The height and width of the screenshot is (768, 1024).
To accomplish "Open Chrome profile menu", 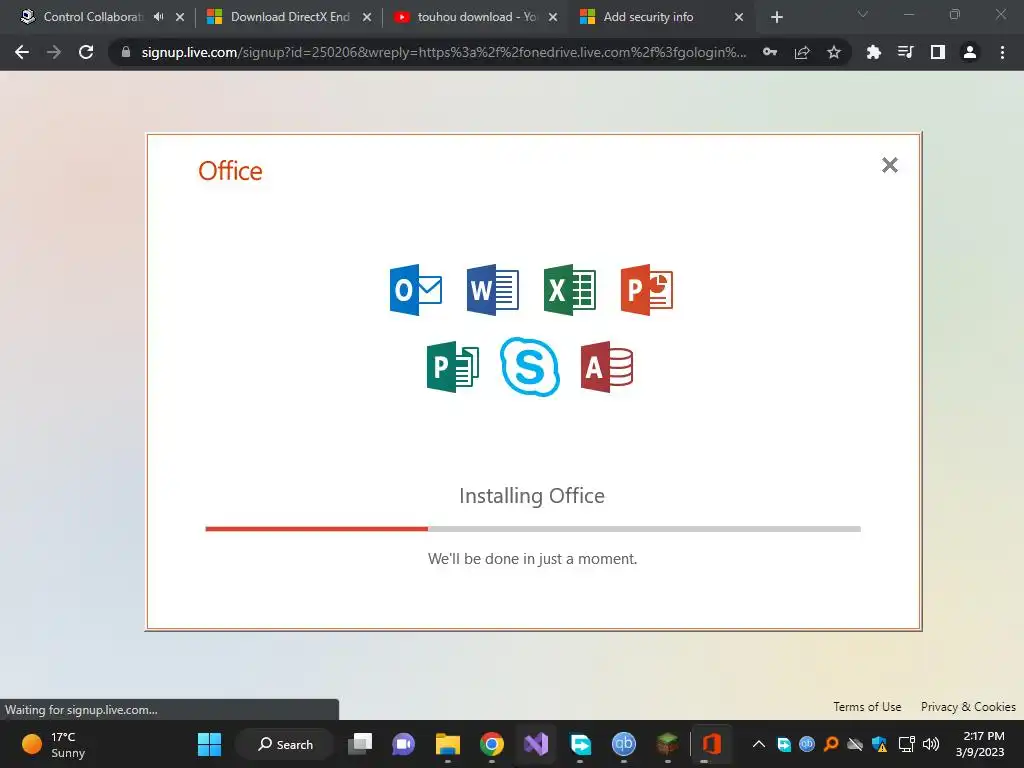I will pyautogui.click(x=970, y=52).
